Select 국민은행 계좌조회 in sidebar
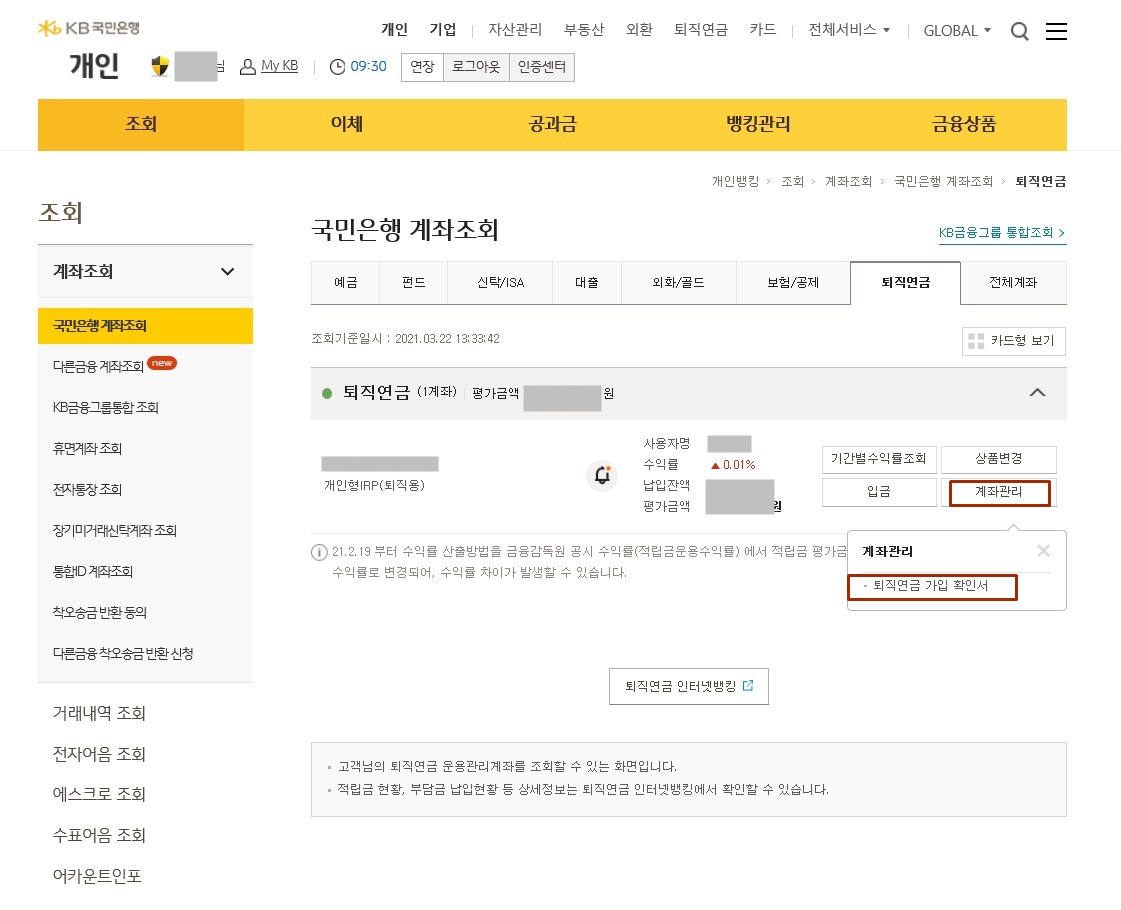 coord(145,326)
